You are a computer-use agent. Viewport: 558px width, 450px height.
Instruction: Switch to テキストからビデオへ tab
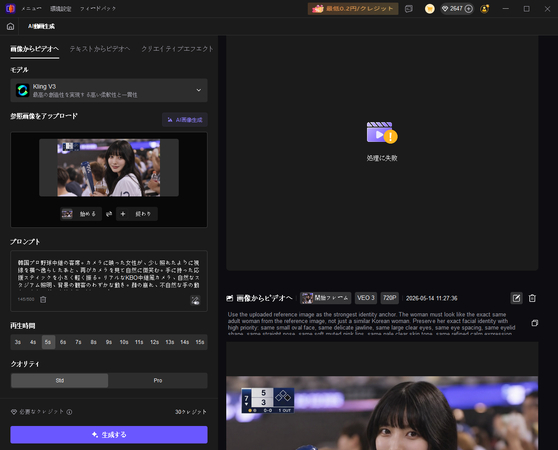click(x=100, y=49)
